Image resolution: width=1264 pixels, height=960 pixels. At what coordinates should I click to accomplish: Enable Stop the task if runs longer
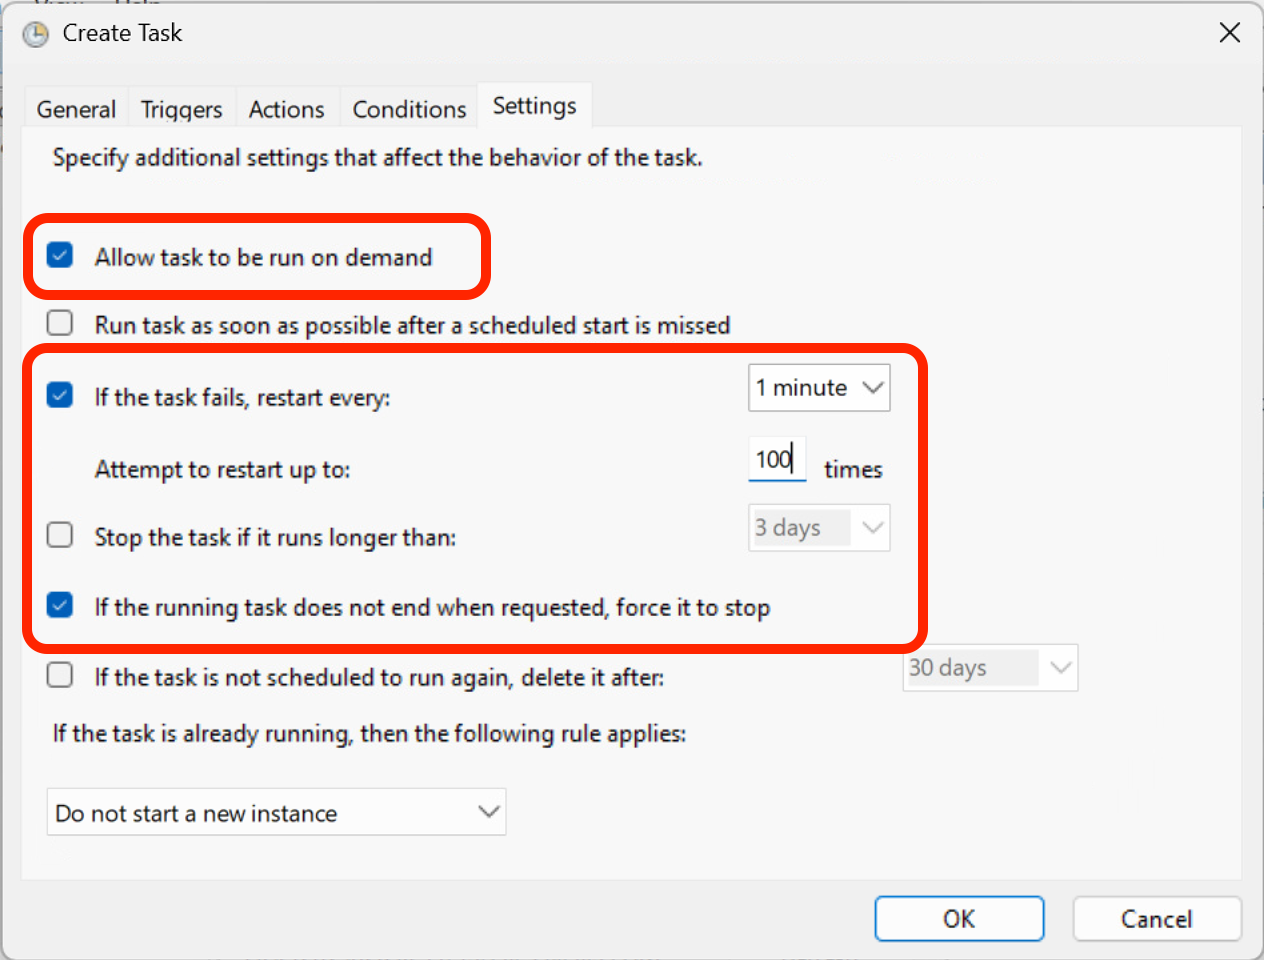(60, 535)
